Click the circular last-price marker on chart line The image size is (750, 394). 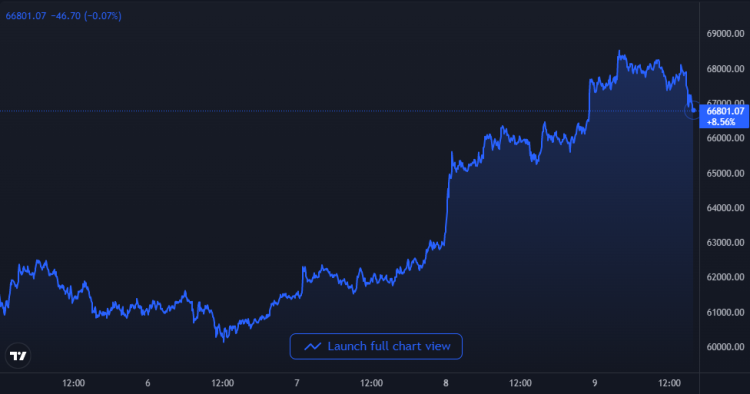693,110
